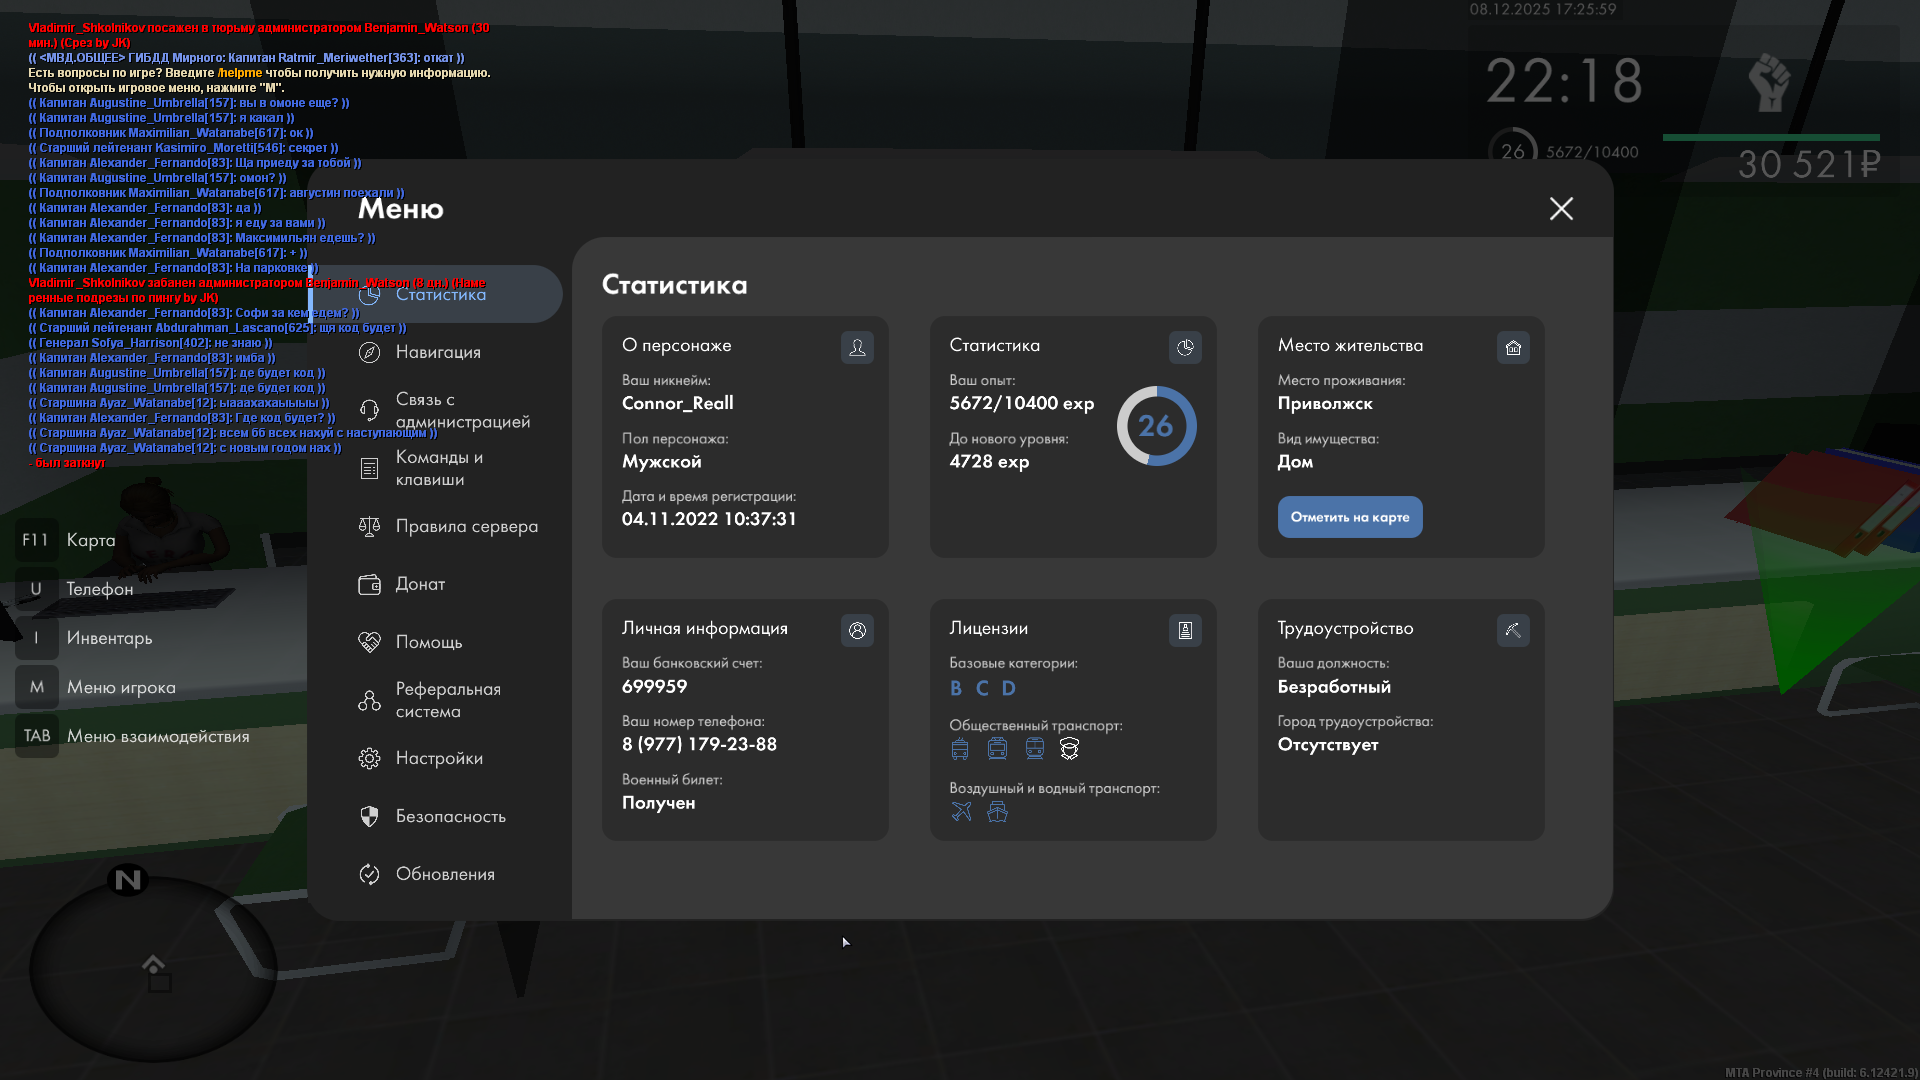Click the pie chart icon in Статистика card
The width and height of the screenshot is (1920, 1080).
(x=1185, y=347)
